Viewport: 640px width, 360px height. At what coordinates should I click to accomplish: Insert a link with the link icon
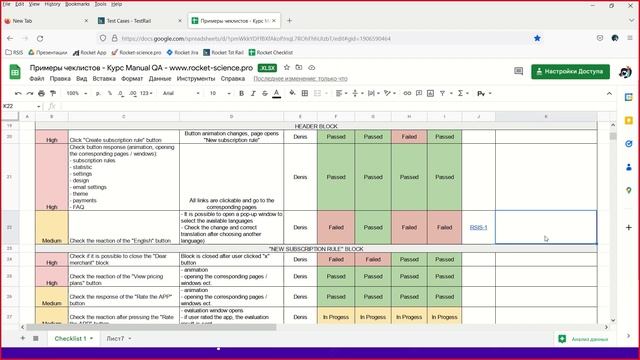(x=407, y=93)
